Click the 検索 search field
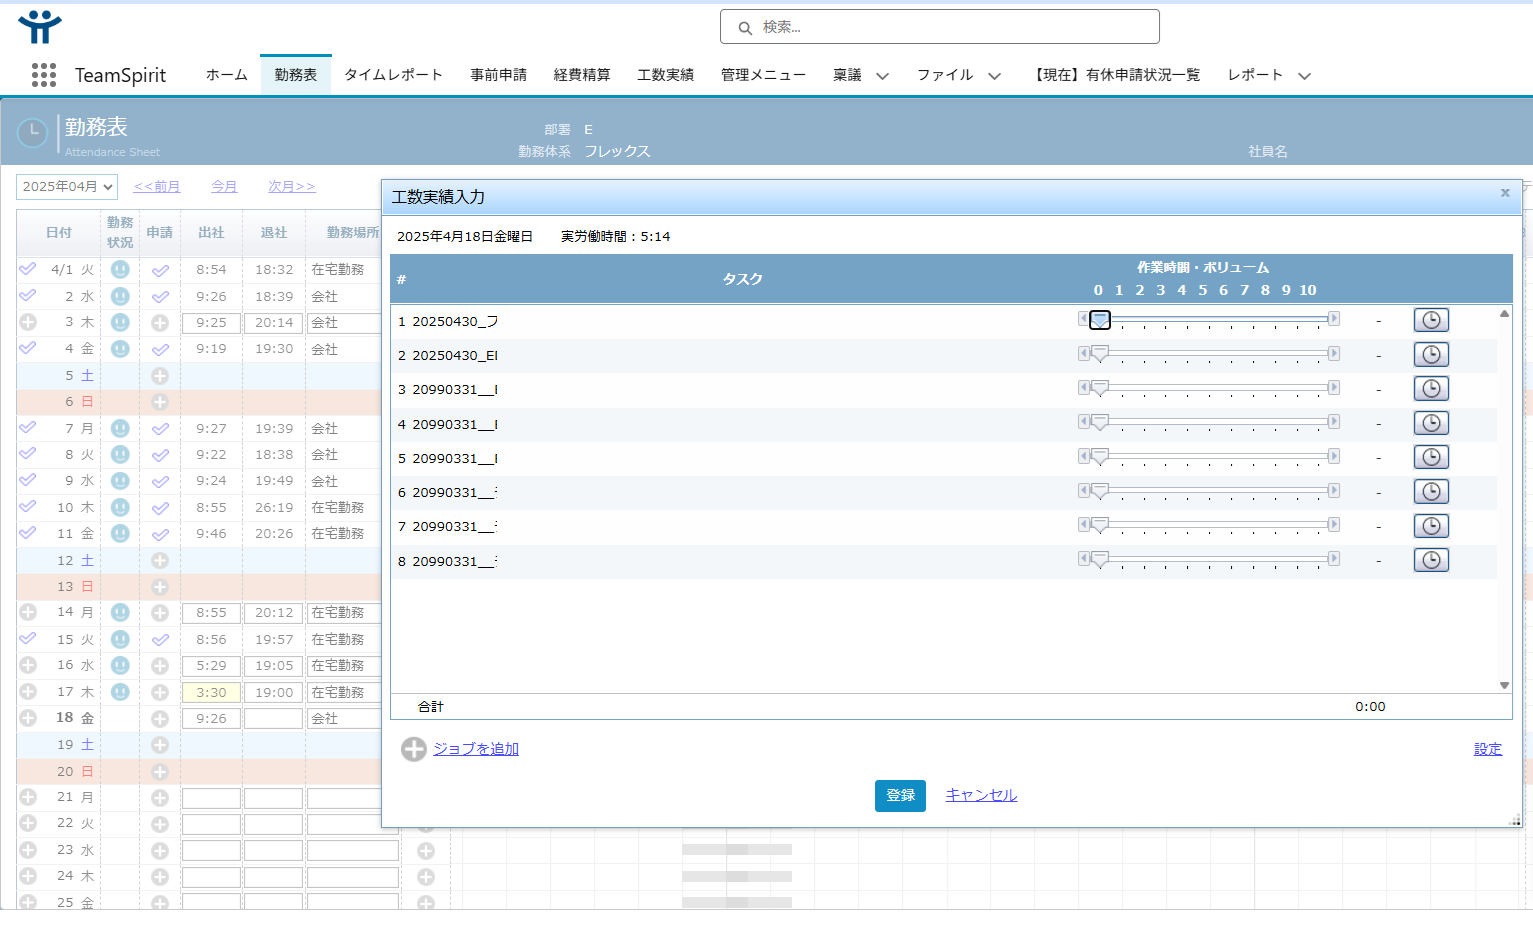 point(940,27)
